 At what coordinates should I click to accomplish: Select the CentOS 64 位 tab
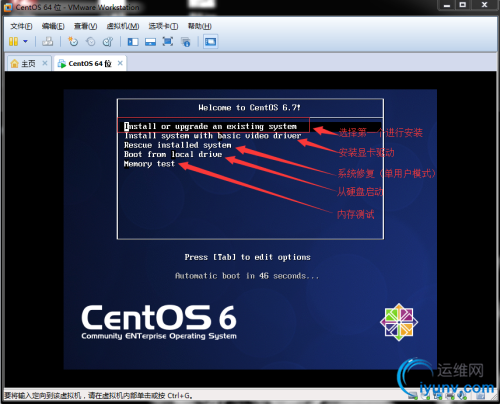(89, 63)
